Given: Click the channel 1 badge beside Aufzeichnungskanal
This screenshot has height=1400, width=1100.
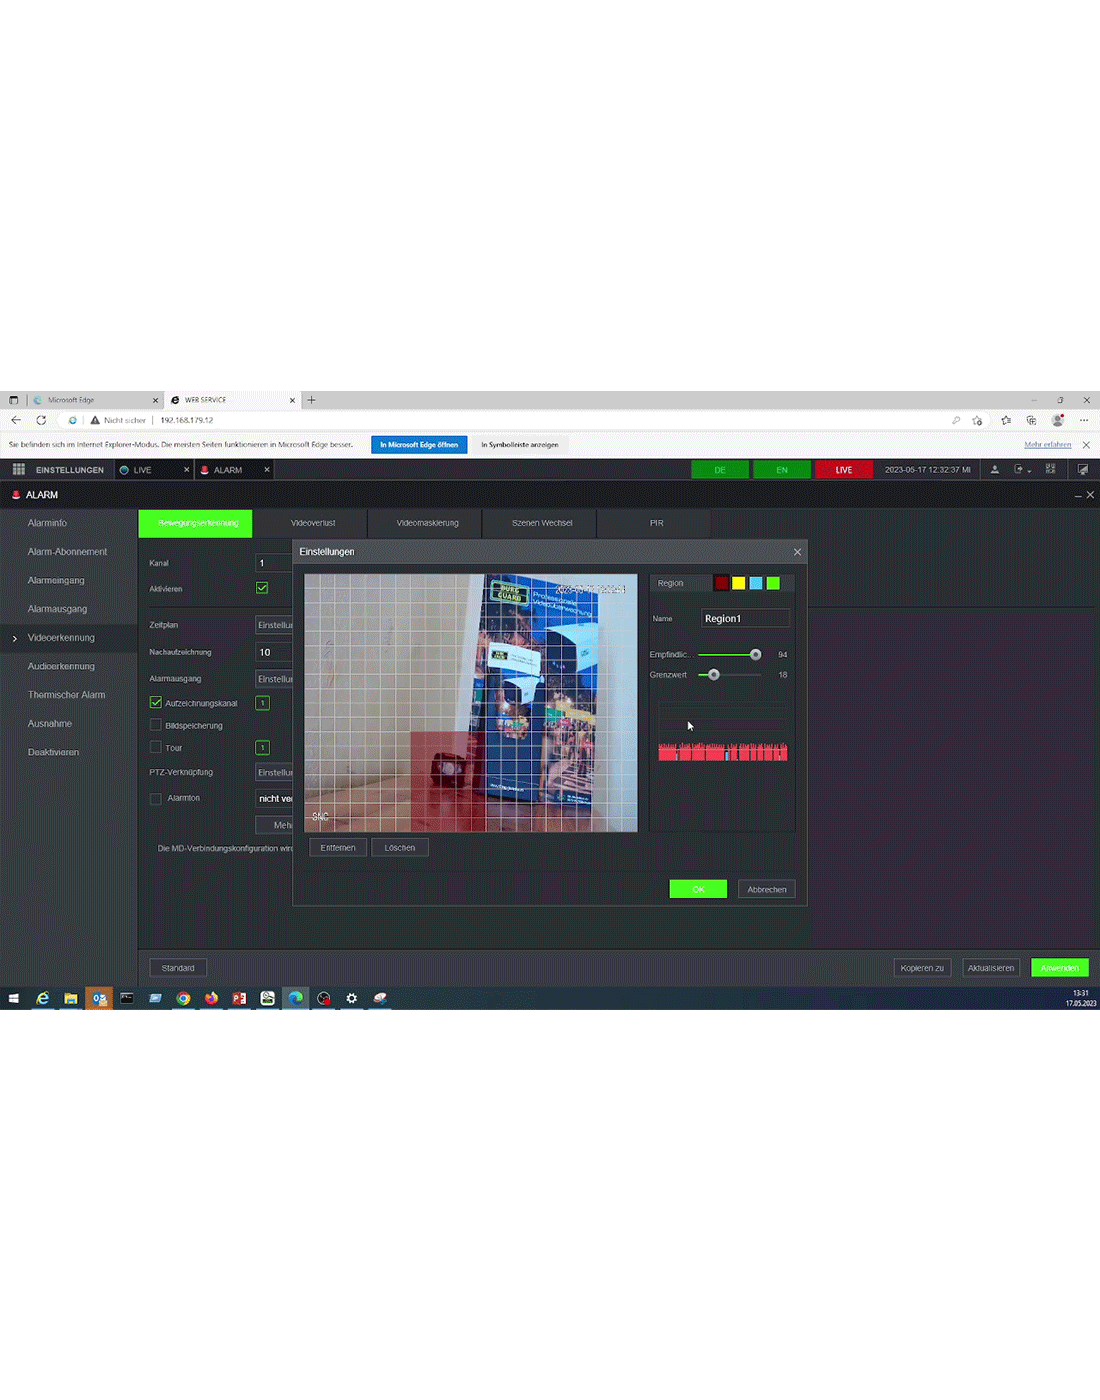Looking at the screenshot, I should pos(262,703).
